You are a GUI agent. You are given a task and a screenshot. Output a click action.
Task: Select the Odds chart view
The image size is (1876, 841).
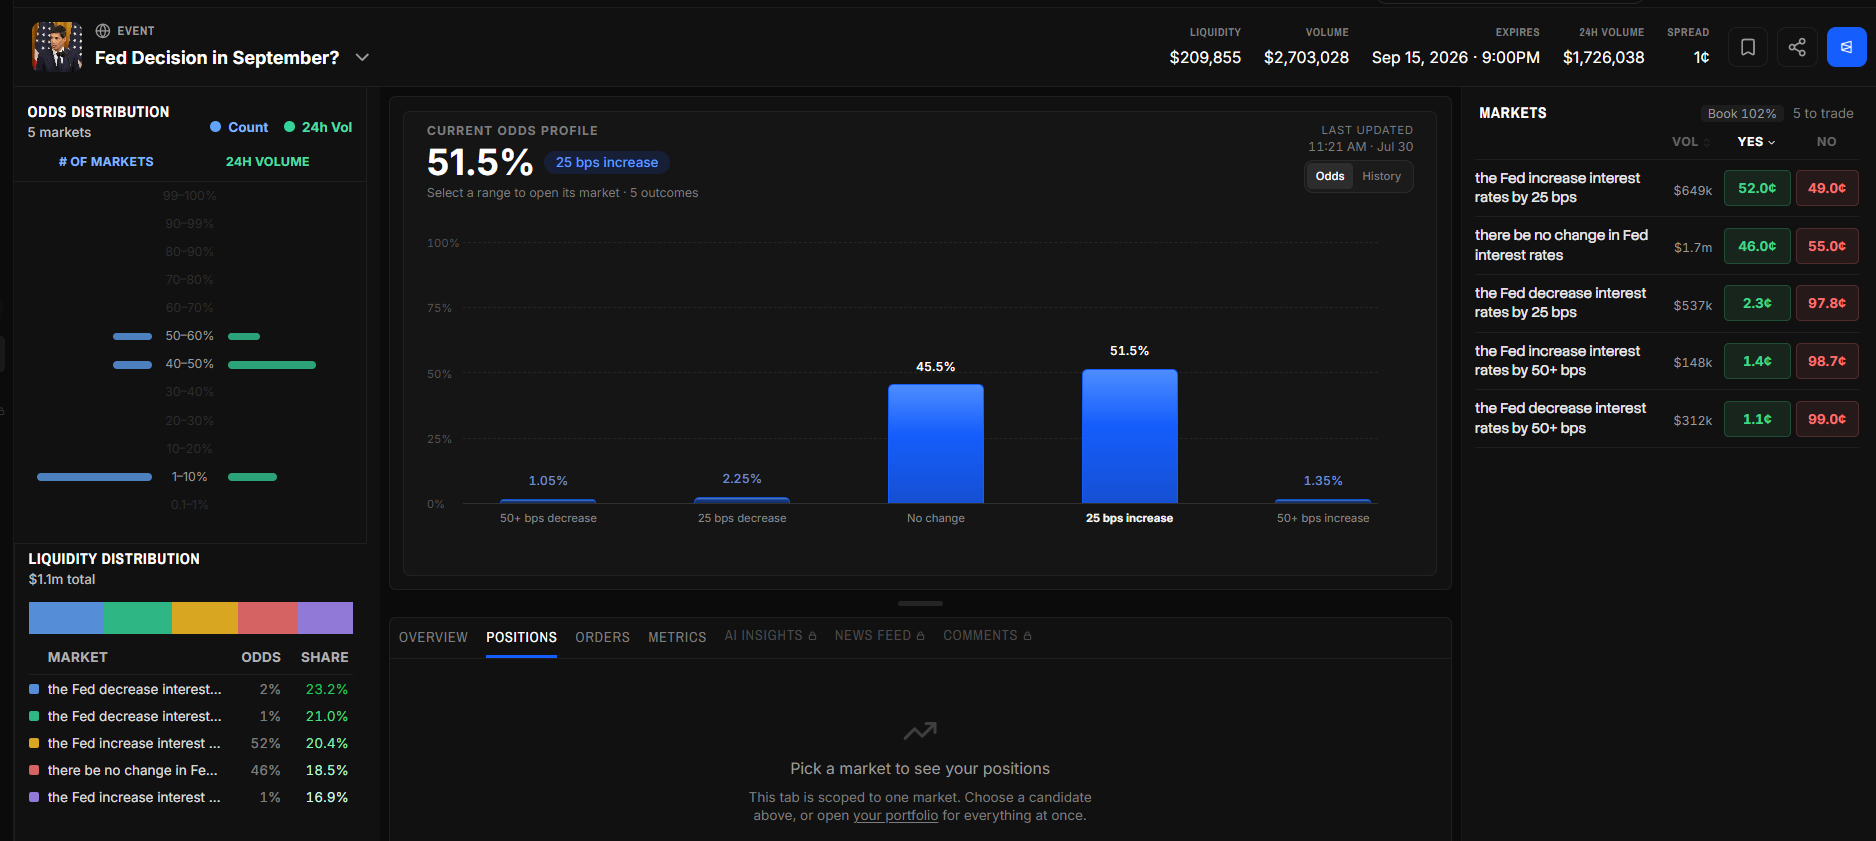click(x=1330, y=176)
